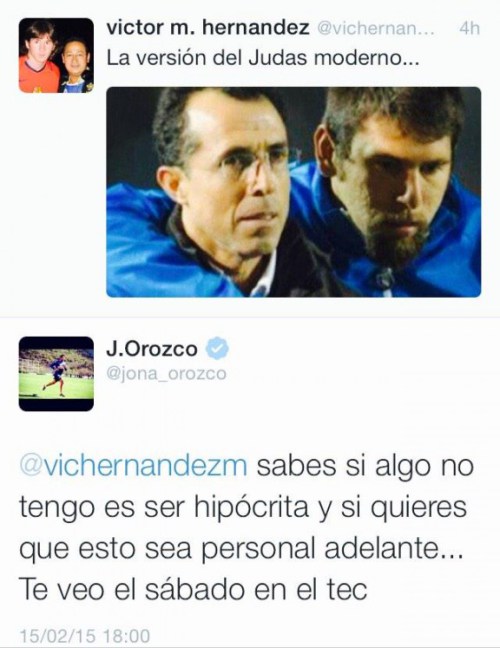This screenshot has height=648, width=500.
Task: Click the blue verified badge beside J.Orozco
Action: pos(217,348)
